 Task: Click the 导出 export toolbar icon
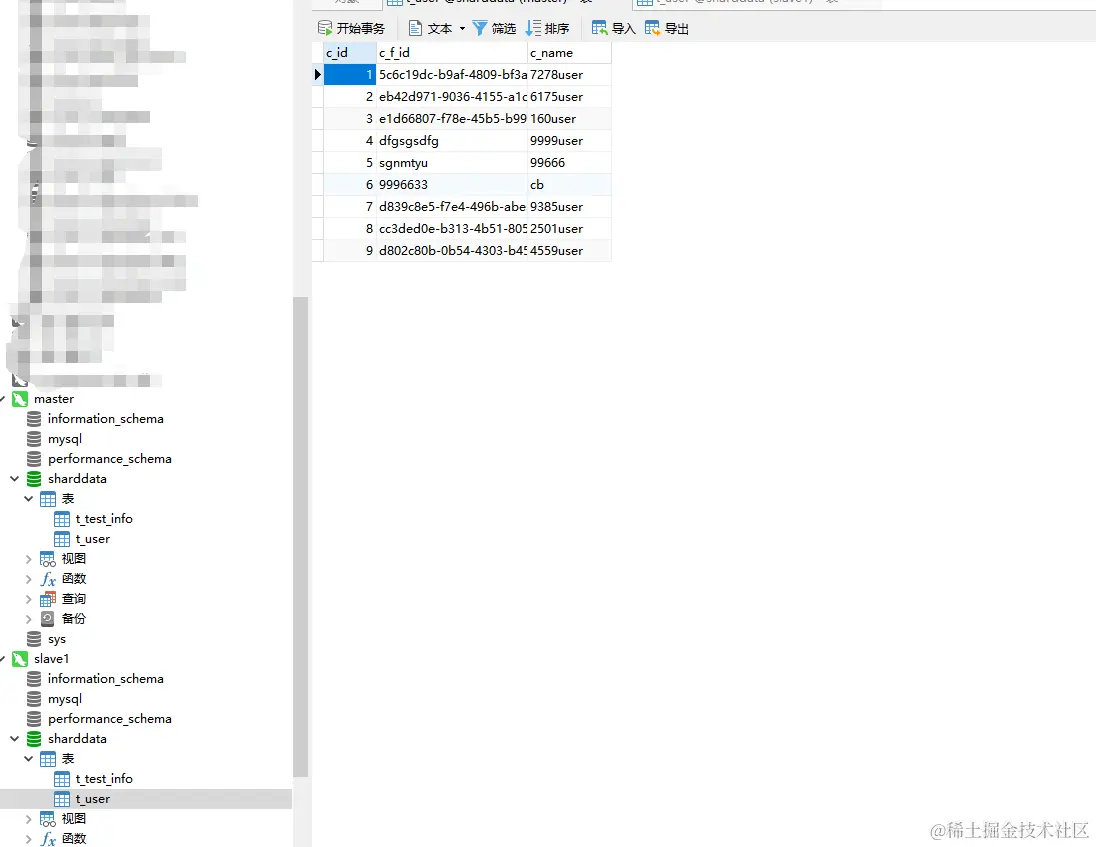pos(652,28)
